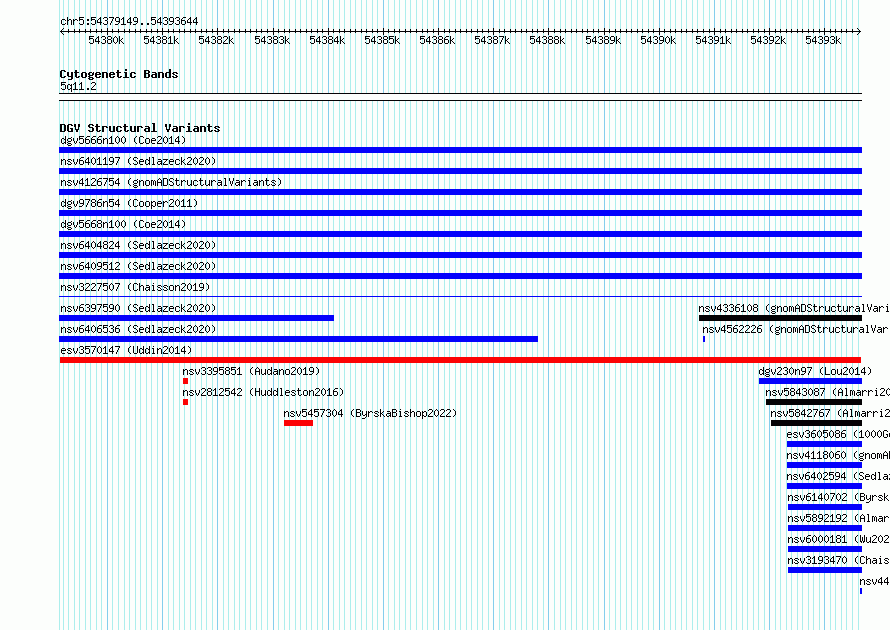Click the 54387k ruler tick label
Image resolution: width=890 pixels, height=630 pixels.
[x=492, y=40]
